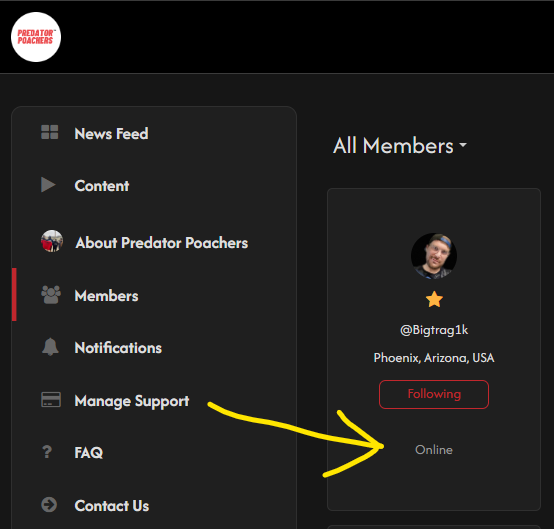Open the @Bigtrag1k profile link
Screen dimensions: 554x529
point(434,330)
